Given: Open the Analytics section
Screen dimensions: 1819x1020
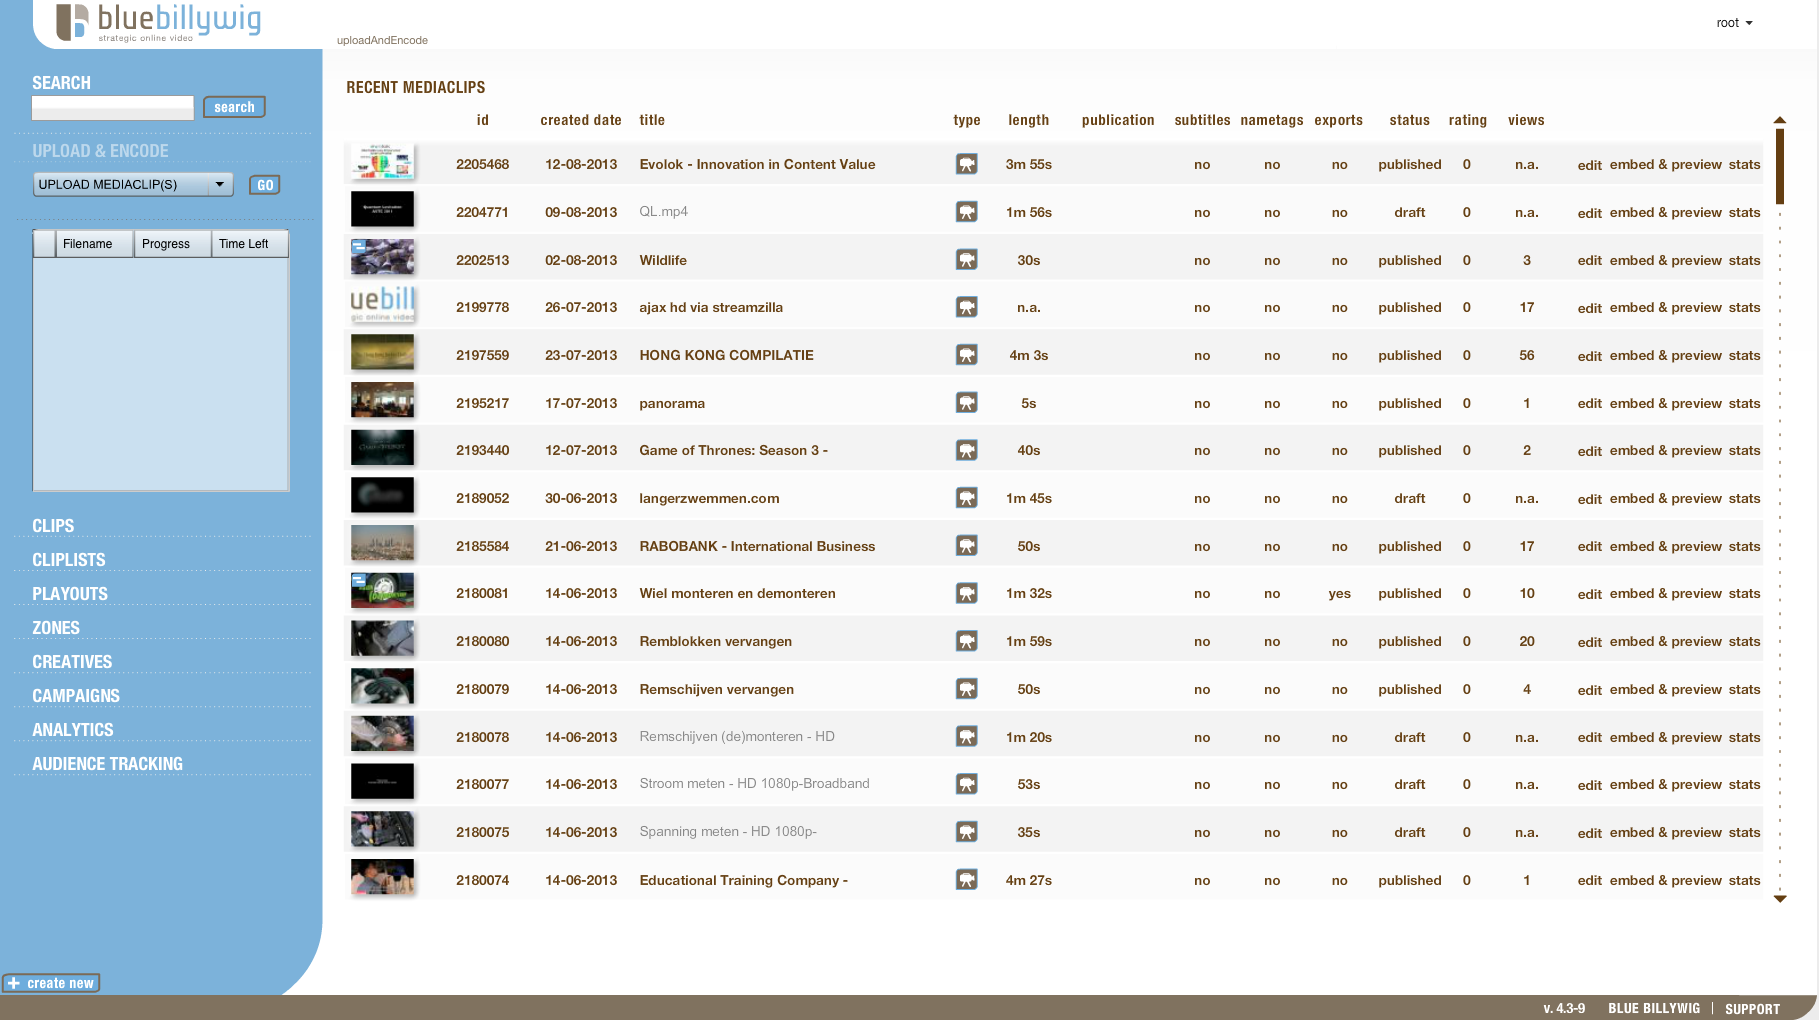Looking at the screenshot, I should click(x=73, y=730).
